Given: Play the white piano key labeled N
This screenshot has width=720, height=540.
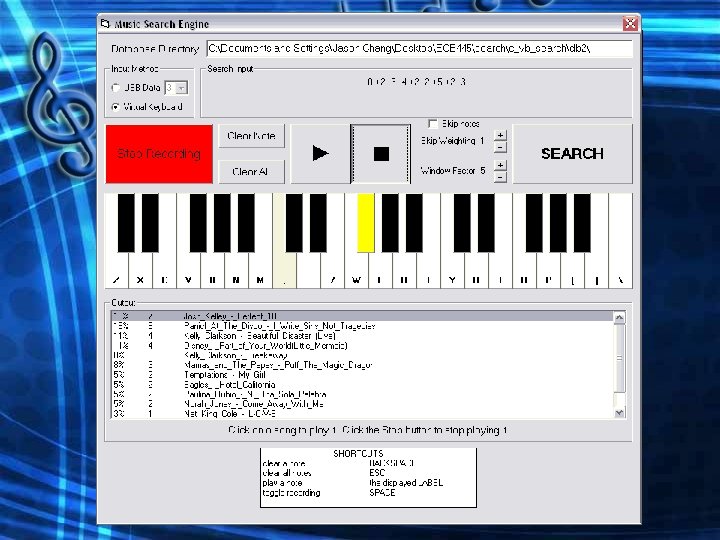Looking at the screenshot, I should pyautogui.click(x=236, y=271).
